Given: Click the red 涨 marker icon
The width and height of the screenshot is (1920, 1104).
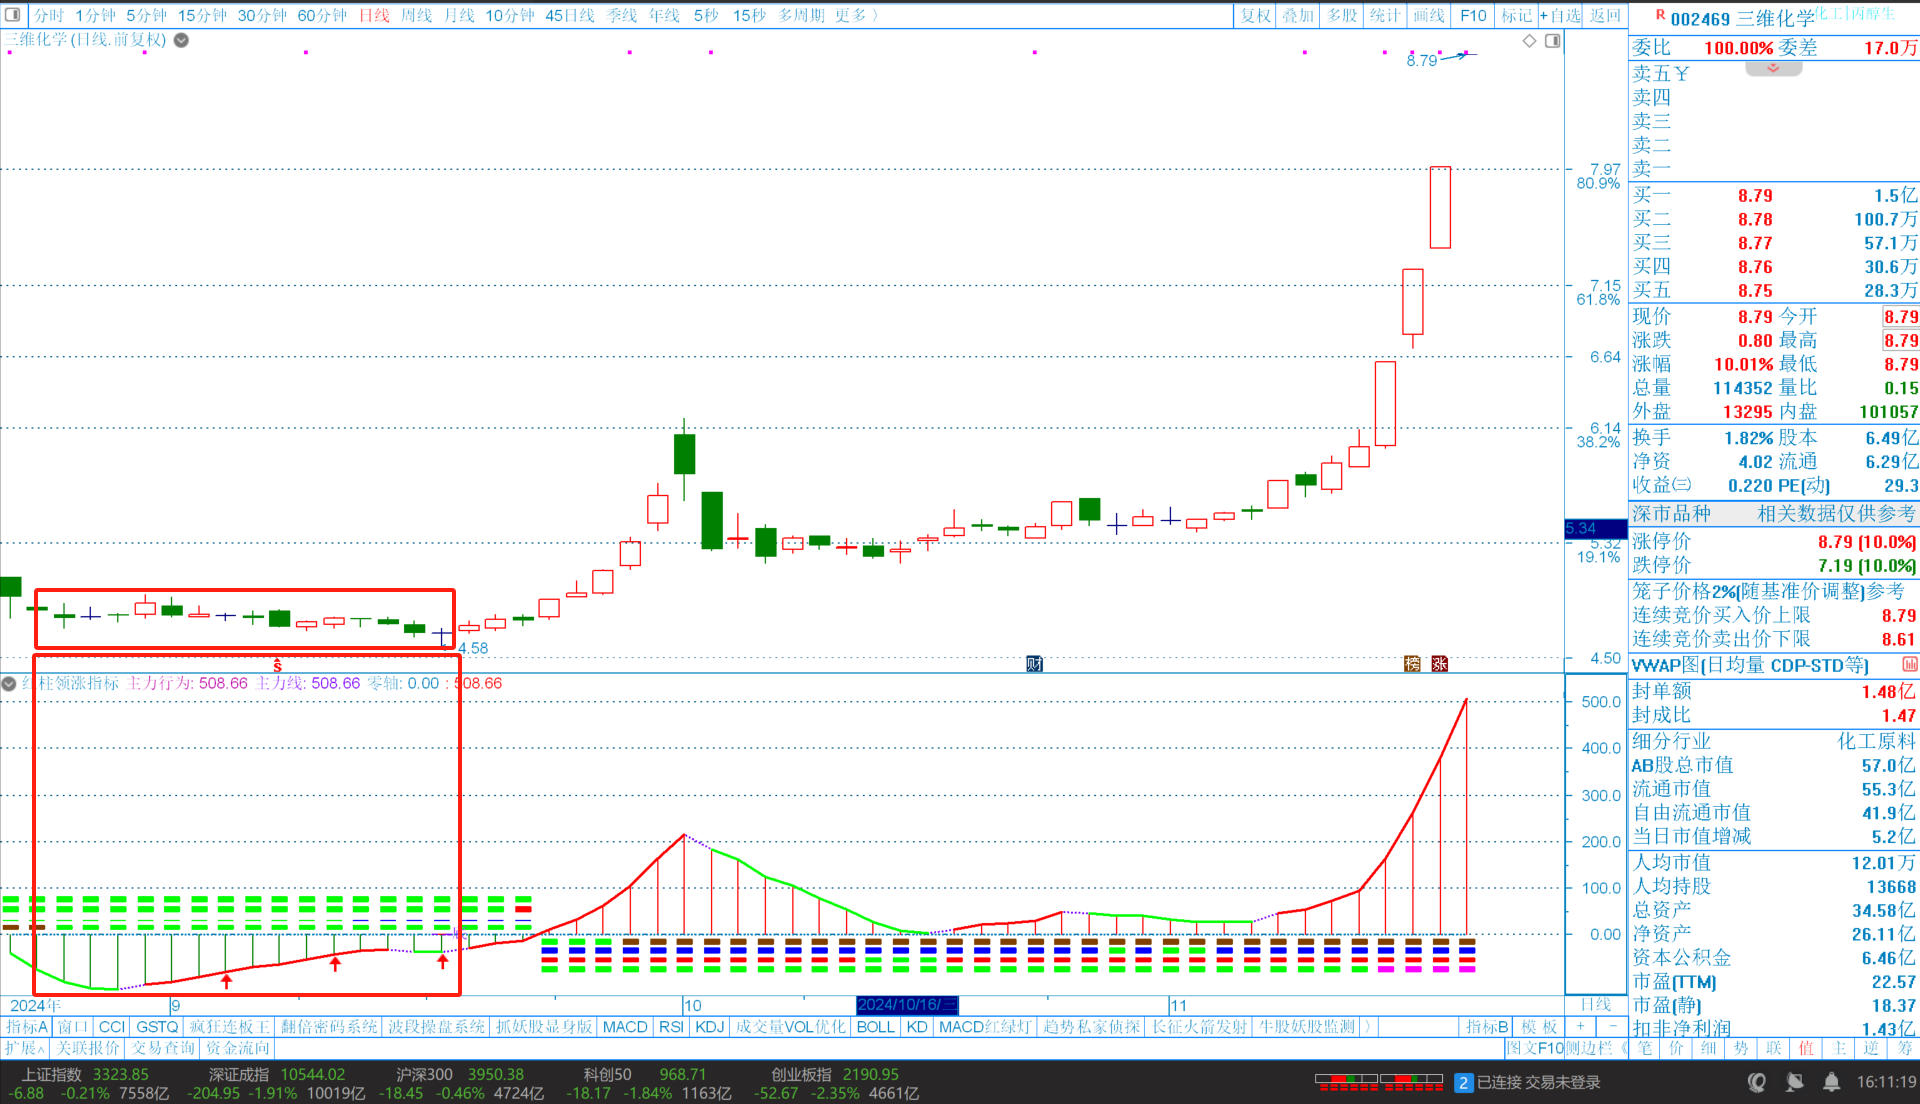Looking at the screenshot, I should (1439, 664).
